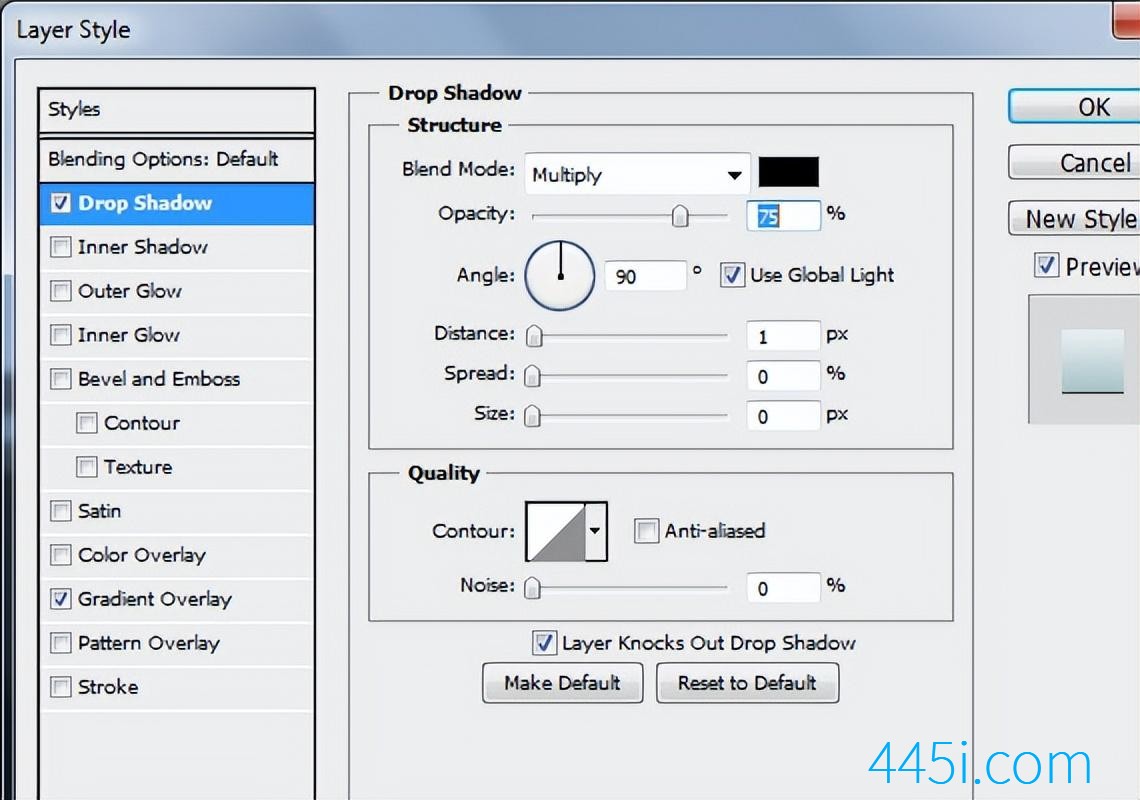This screenshot has height=800, width=1140.
Task: Click the Cancel button
Action: pyautogui.click(x=1074, y=162)
